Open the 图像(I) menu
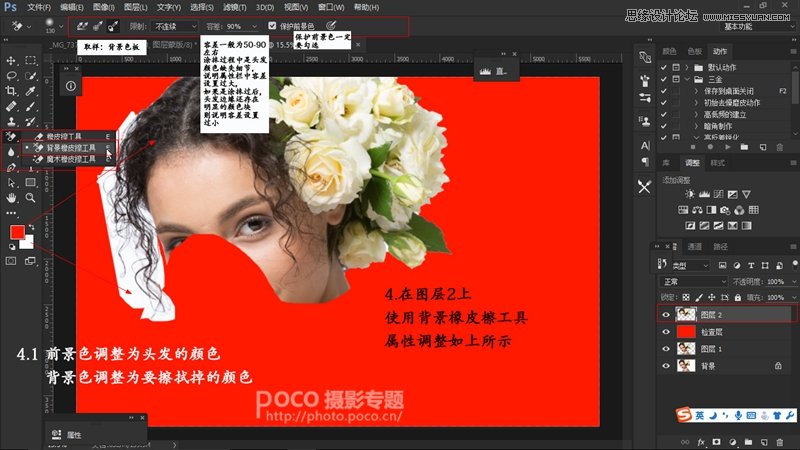Viewport: 800px width, 450px height. tap(104, 7)
